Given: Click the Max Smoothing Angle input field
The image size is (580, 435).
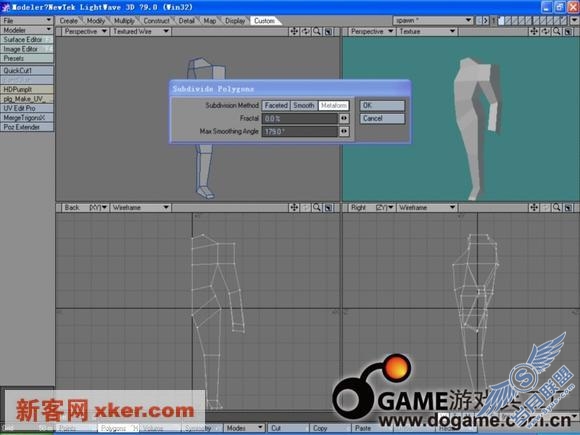Looking at the screenshot, I should click(x=300, y=131).
